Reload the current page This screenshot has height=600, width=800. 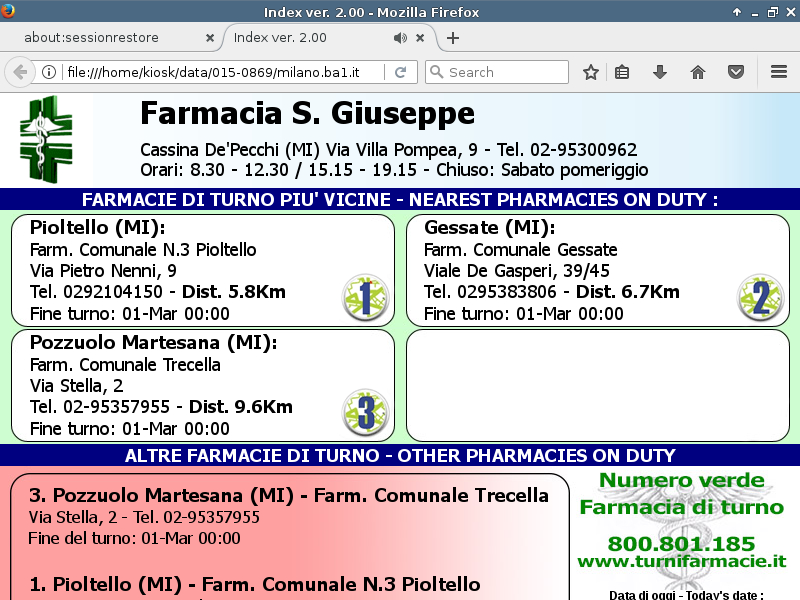(400, 72)
